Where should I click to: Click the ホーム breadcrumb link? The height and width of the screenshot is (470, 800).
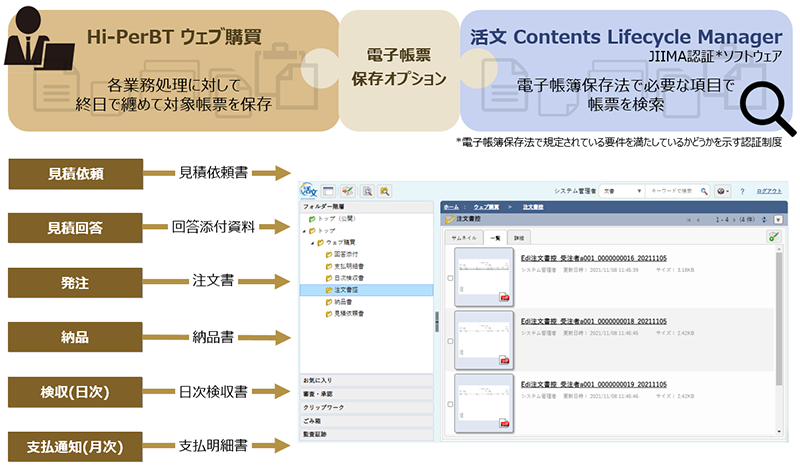pos(451,207)
